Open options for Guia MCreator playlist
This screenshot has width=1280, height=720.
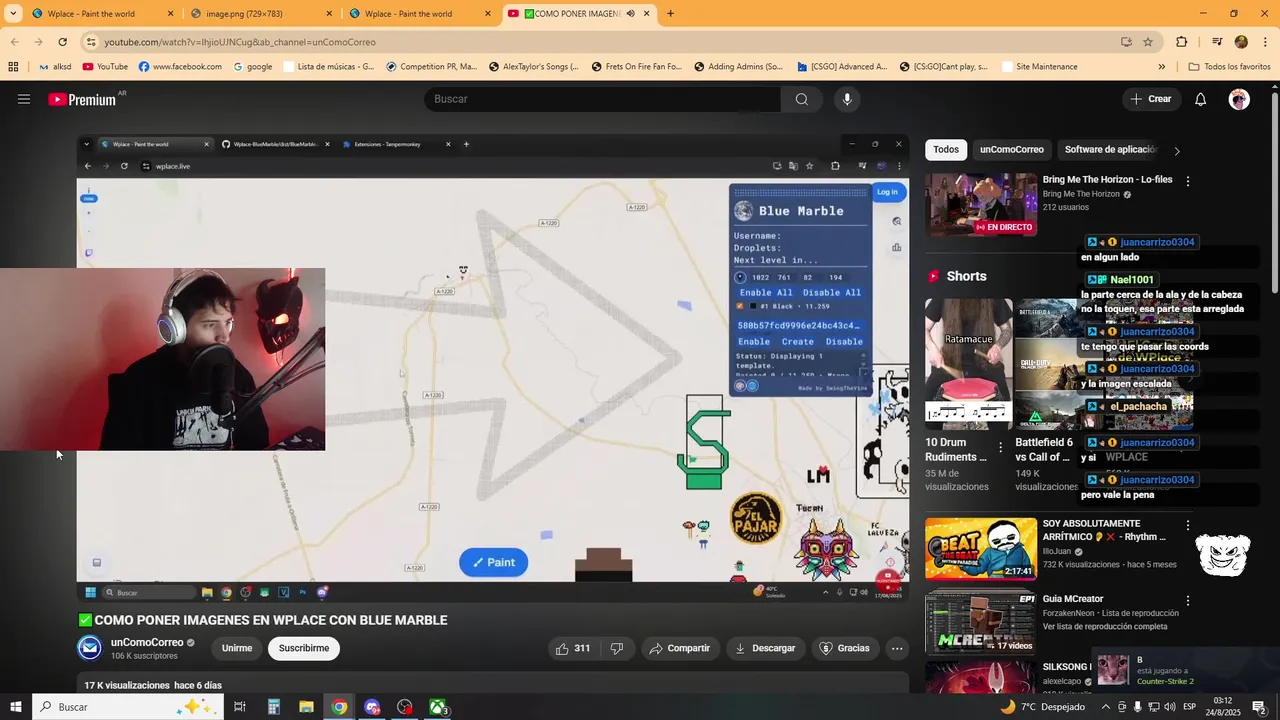[x=1188, y=600]
